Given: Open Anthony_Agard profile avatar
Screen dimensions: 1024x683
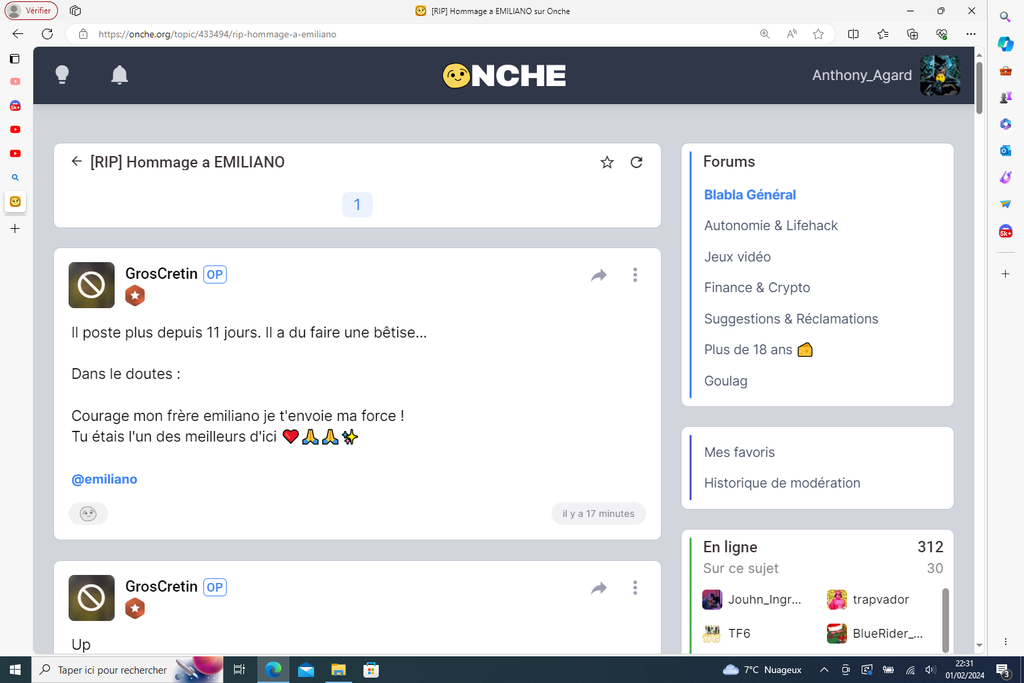Looking at the screenshot, I should pyautogui.click(x=939, y=75).
